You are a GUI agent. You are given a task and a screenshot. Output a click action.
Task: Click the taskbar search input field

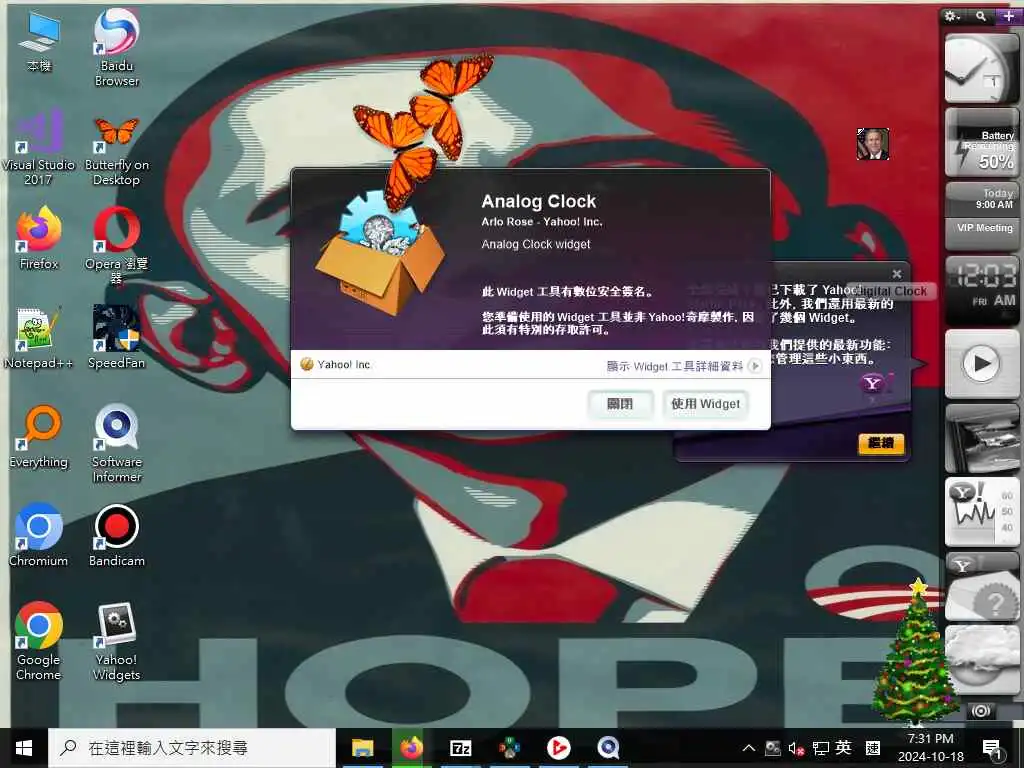click(x=192, y=748)
